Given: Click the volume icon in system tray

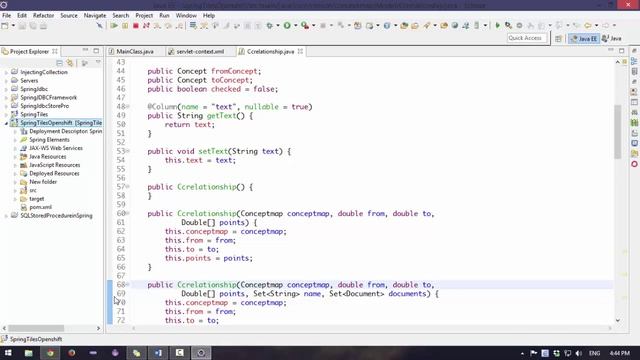Looking at the screenshot, I should 578,353.
